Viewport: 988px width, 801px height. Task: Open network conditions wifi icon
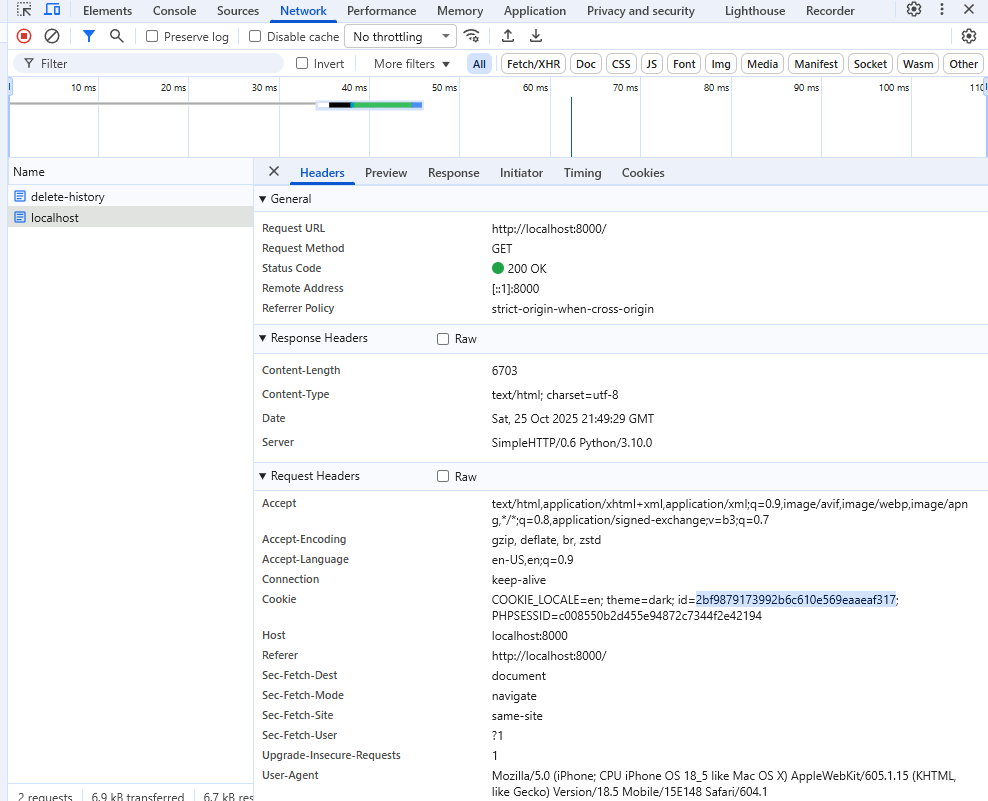(x=472, y=36)
